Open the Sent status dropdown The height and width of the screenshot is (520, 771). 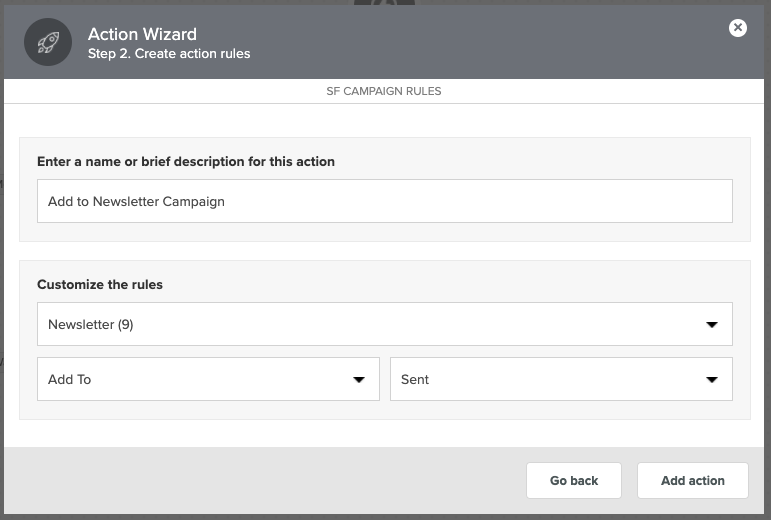tap(561, 379)
